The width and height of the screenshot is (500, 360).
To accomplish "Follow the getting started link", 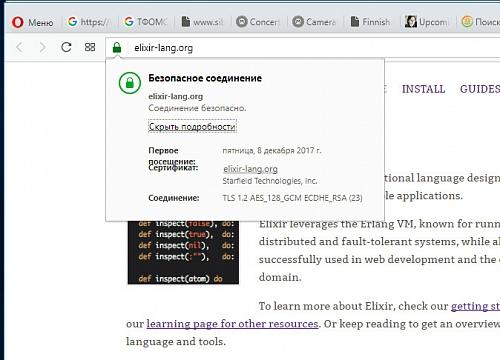I will pyautogui.click(x=475, y=306).
